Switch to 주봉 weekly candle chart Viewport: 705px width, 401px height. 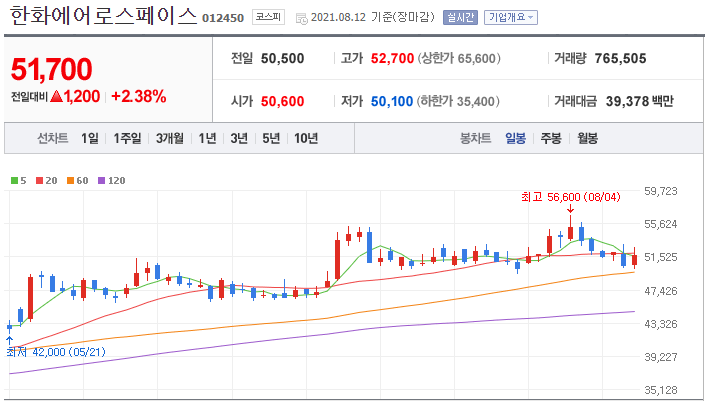(551, 138)
